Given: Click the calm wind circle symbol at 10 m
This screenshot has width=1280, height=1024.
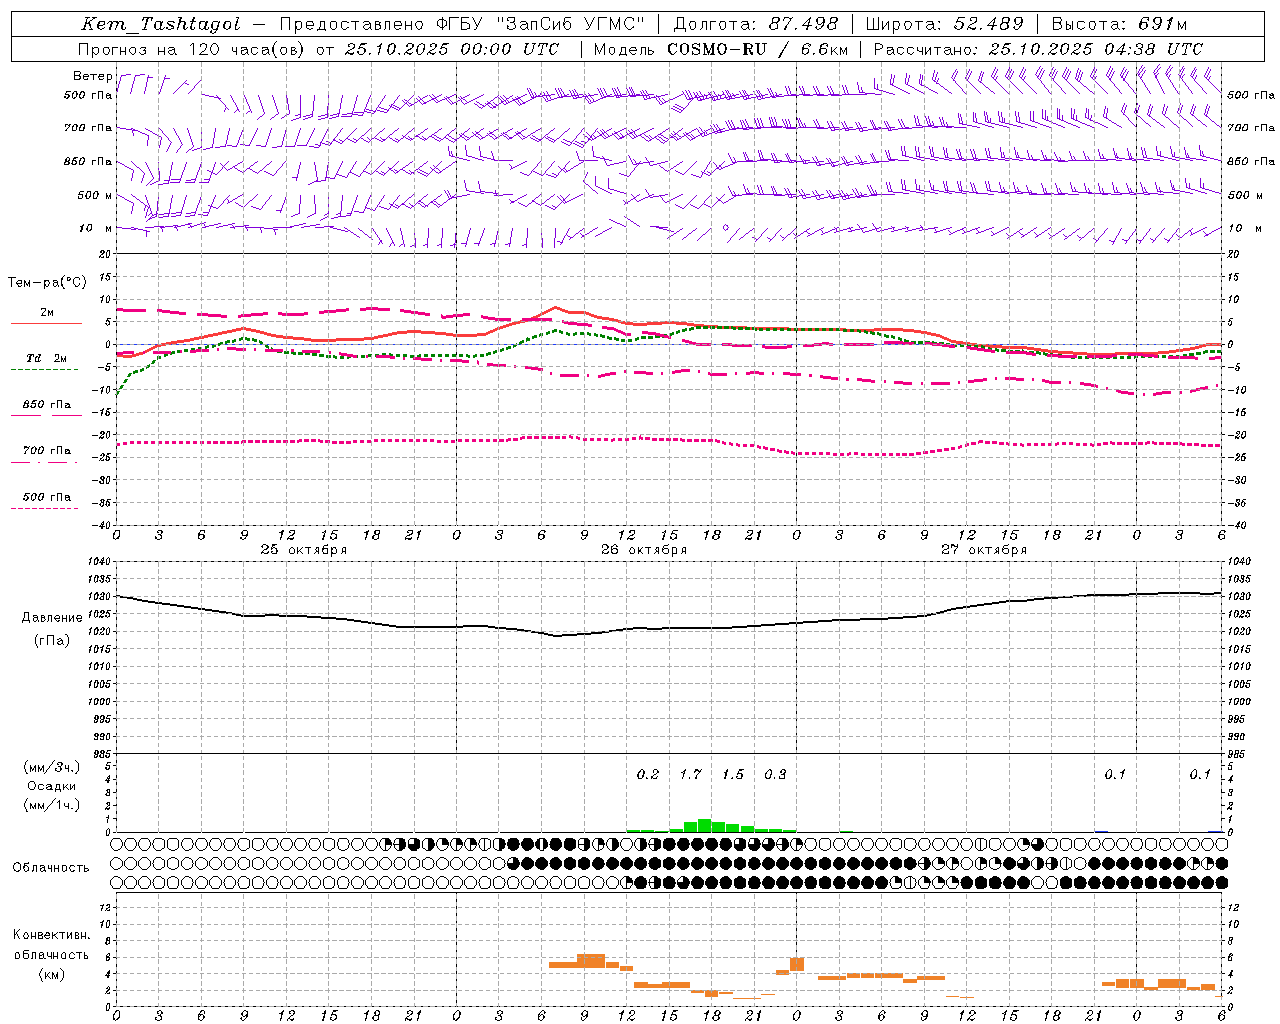Looking at the screenshot, I should 726,228.
